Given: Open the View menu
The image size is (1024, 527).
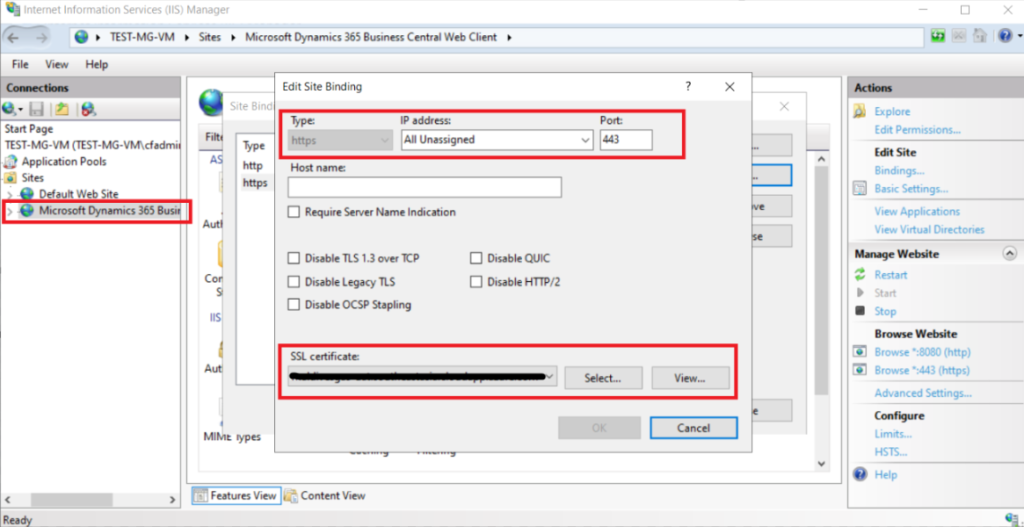Looking at the screenshot, I should [x=57, y=65].
